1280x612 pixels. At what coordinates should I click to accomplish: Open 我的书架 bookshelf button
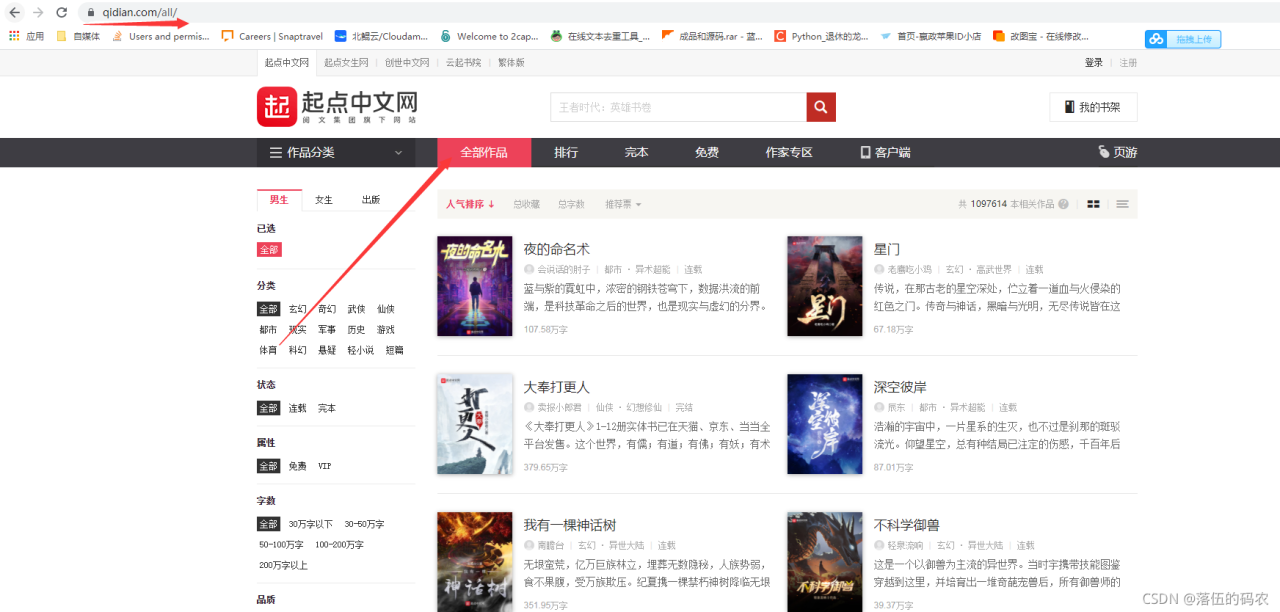tap(1093, 107)
